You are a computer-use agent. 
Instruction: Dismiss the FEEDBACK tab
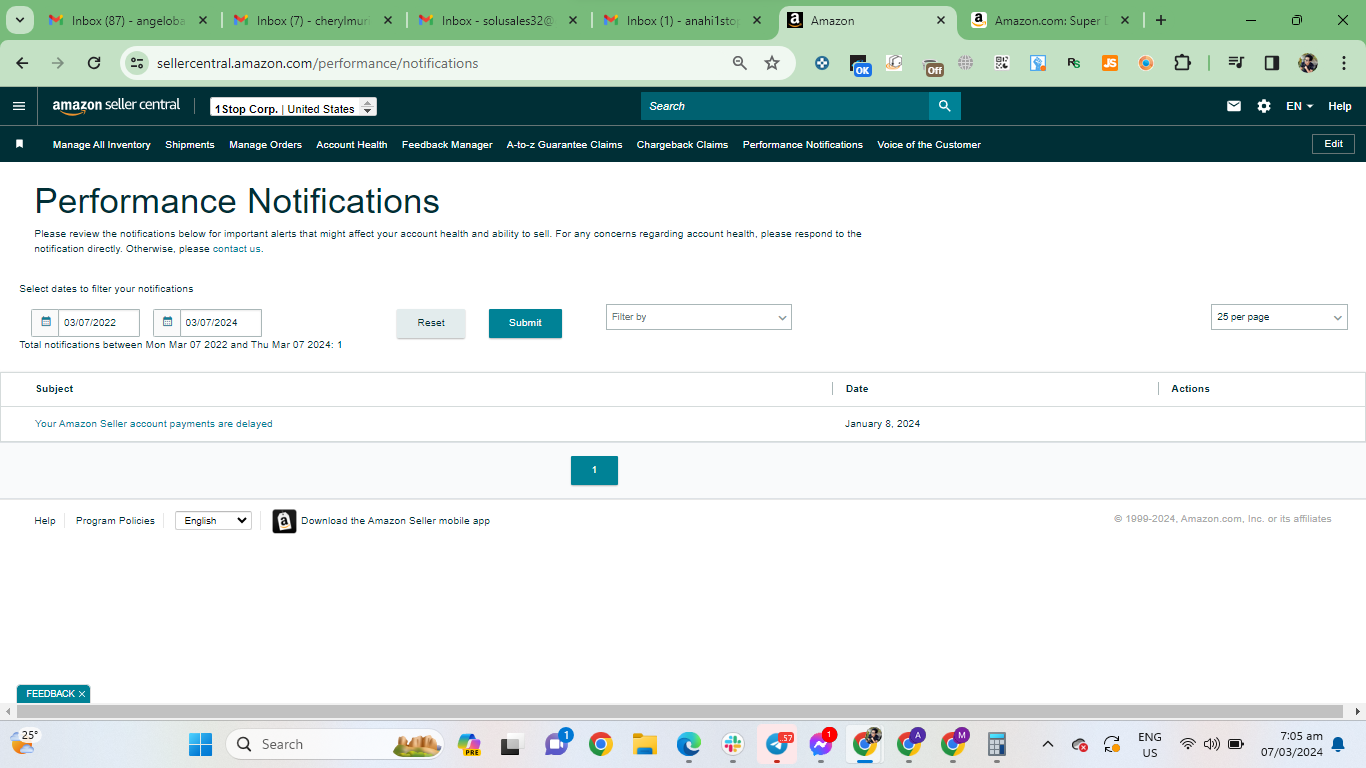(x=82, y=694)
